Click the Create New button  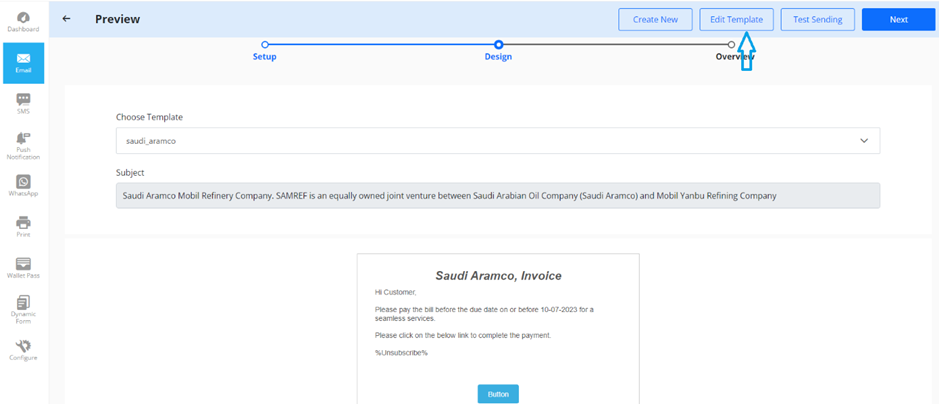click(x=655, y=19)
